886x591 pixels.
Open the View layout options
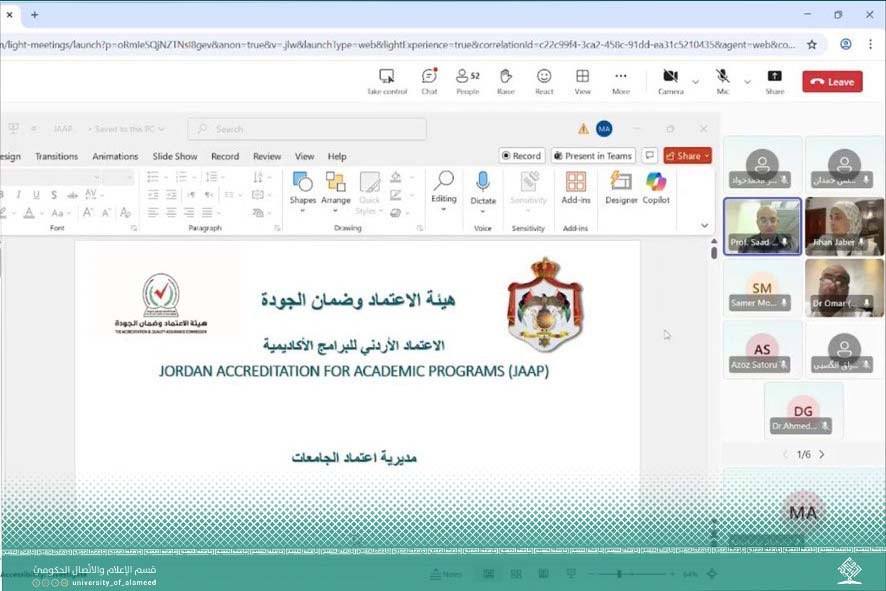(582, 80)
